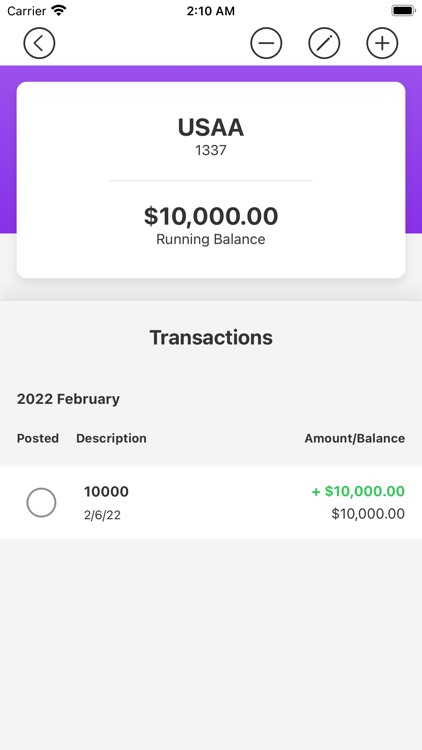
Task: Toggle posted circle for 10000 transaction
Action: coord(41,502)
